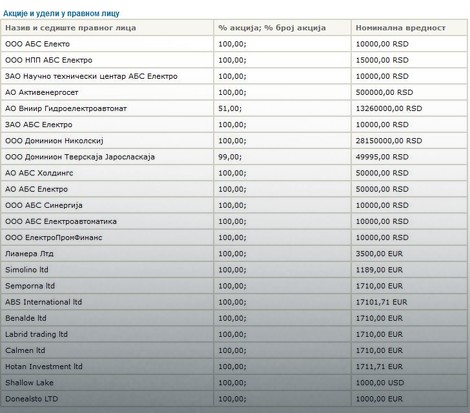This screenshot has width=470, height=413.
Task: Click the nominal value '28150000,00 RSD'
Action: (389, 141)
